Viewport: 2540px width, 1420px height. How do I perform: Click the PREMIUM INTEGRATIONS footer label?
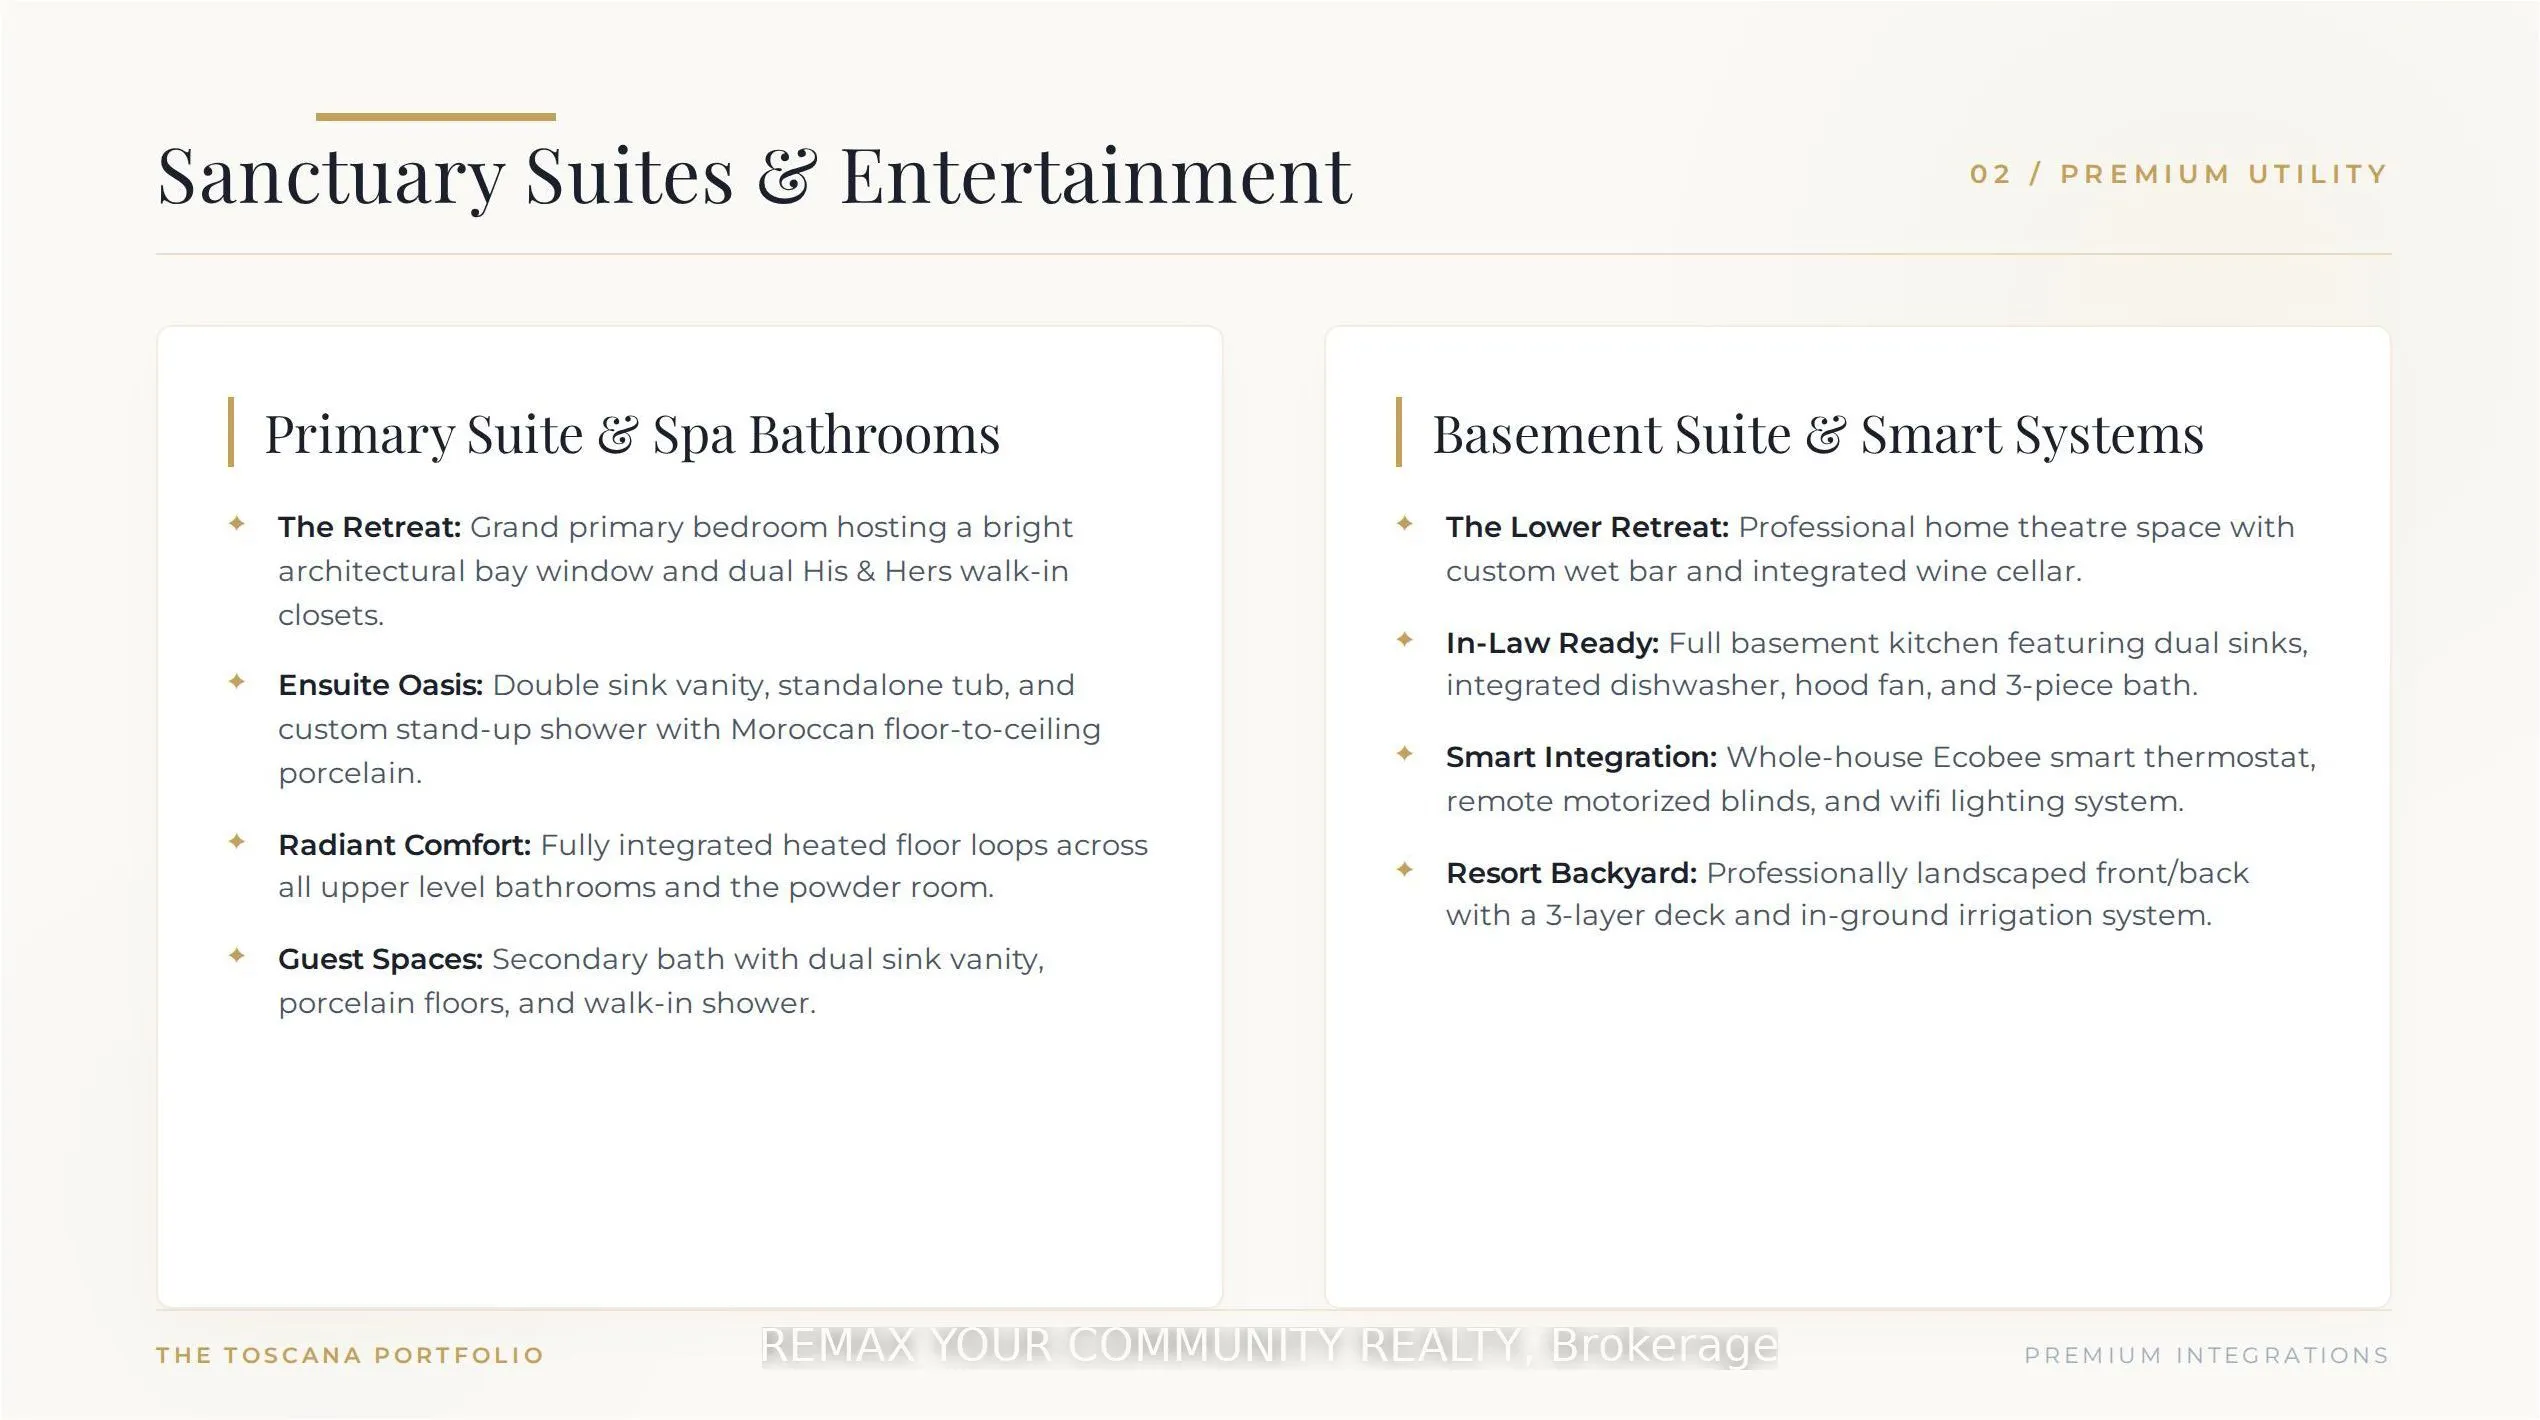click(2207, 1355)
